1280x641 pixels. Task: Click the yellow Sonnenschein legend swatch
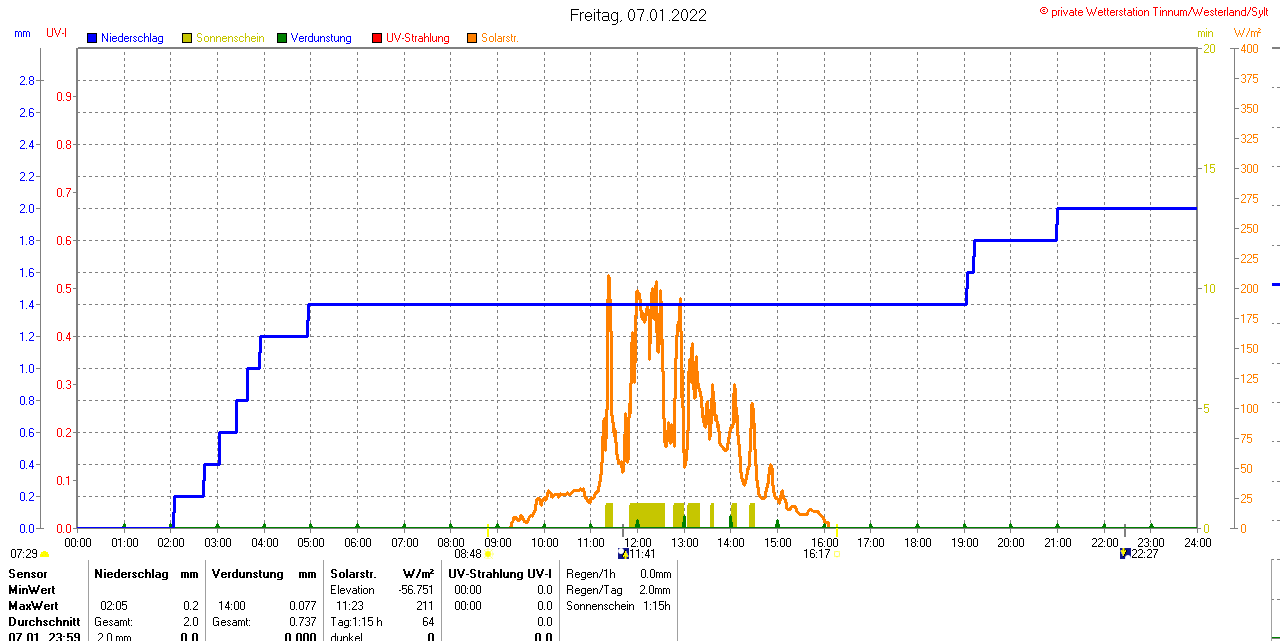(187, 38)
